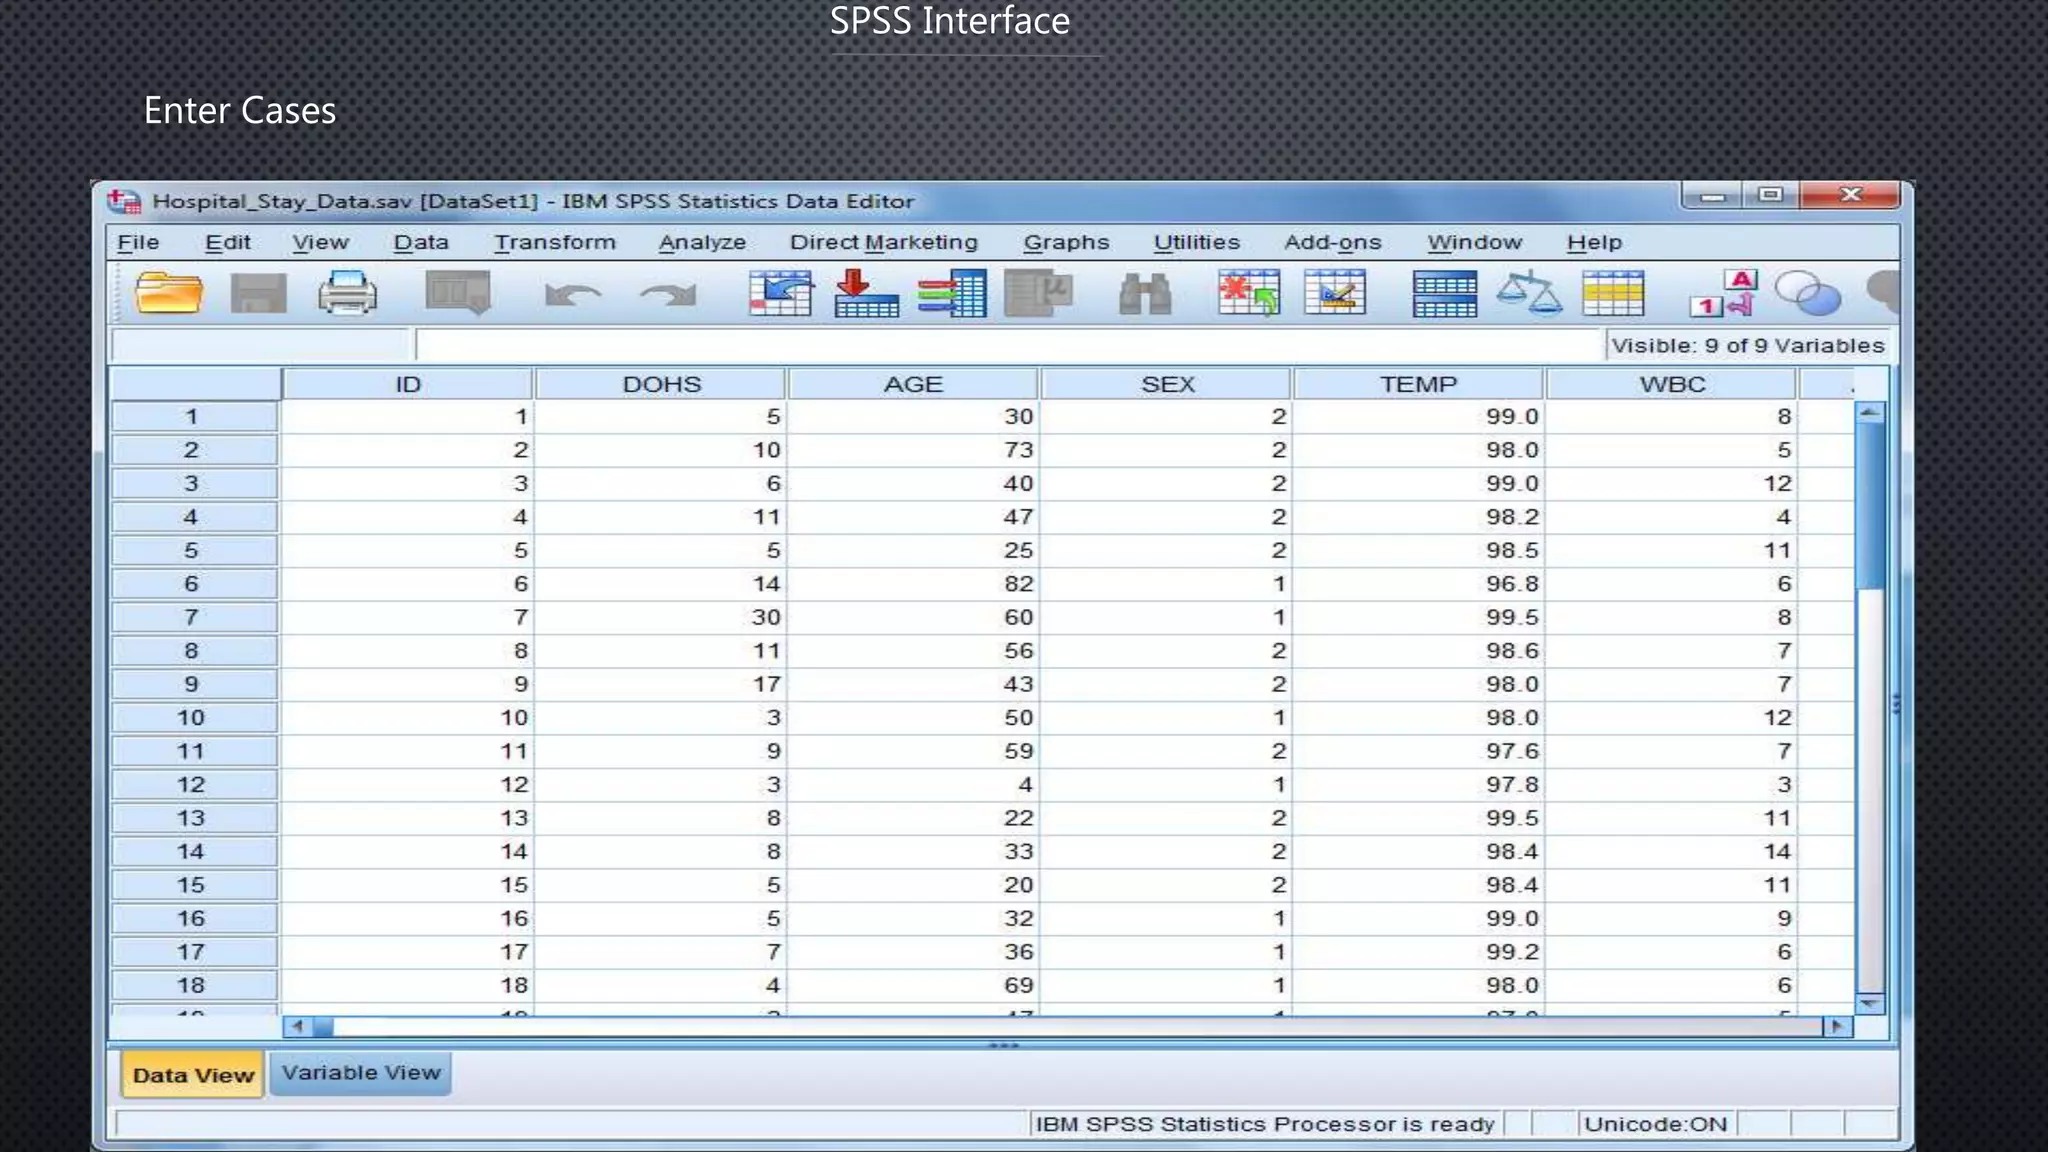Screen dimensions: 2048x1152
Task: Open the Edit menu
Action: click(x=228, y=242)
